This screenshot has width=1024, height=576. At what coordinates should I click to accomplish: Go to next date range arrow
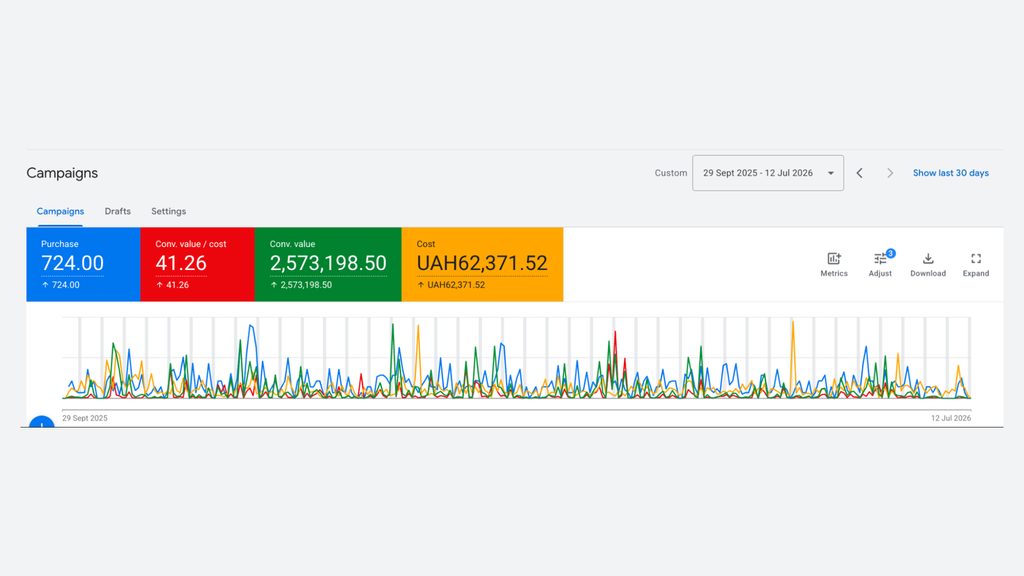pos(889,173)
